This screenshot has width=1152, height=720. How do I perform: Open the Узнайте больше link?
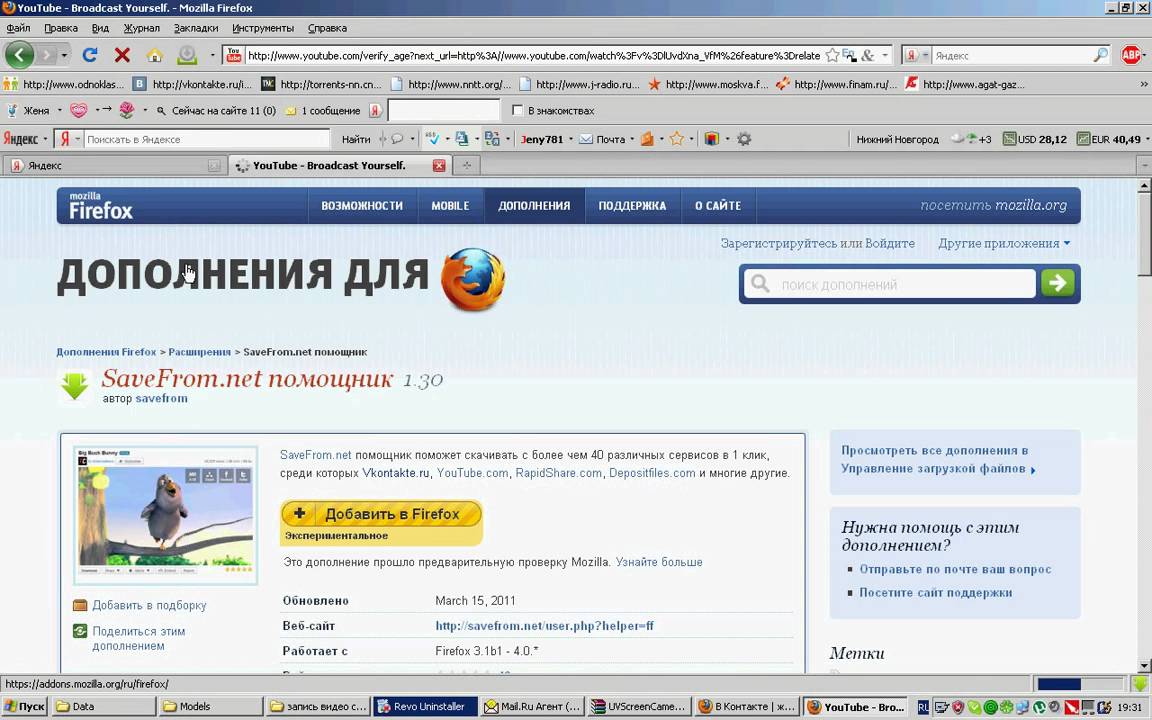(x=659, y=562)
